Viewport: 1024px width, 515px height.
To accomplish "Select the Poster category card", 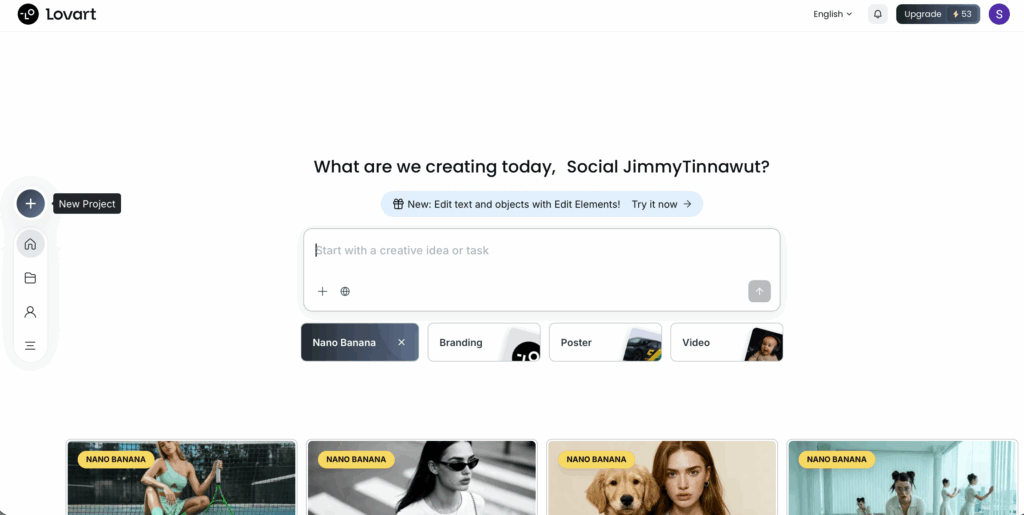I will coord(605,342).
